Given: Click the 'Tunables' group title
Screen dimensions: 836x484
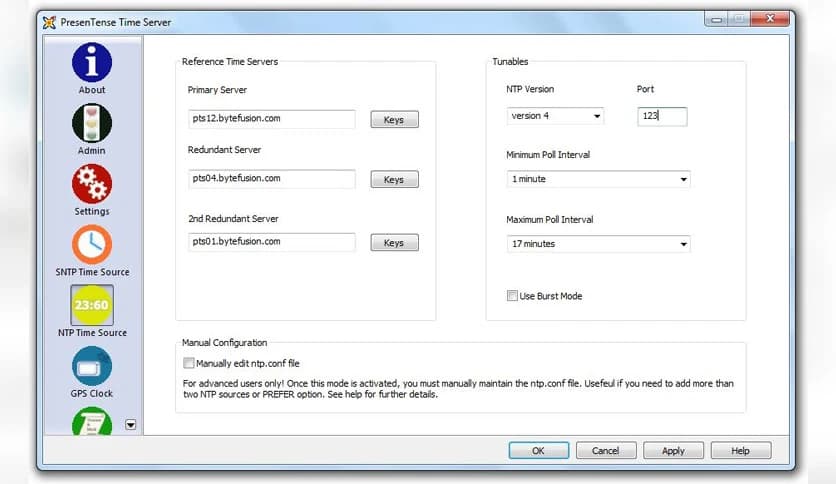Looking at the screenshot, I should tap(510, 61).
